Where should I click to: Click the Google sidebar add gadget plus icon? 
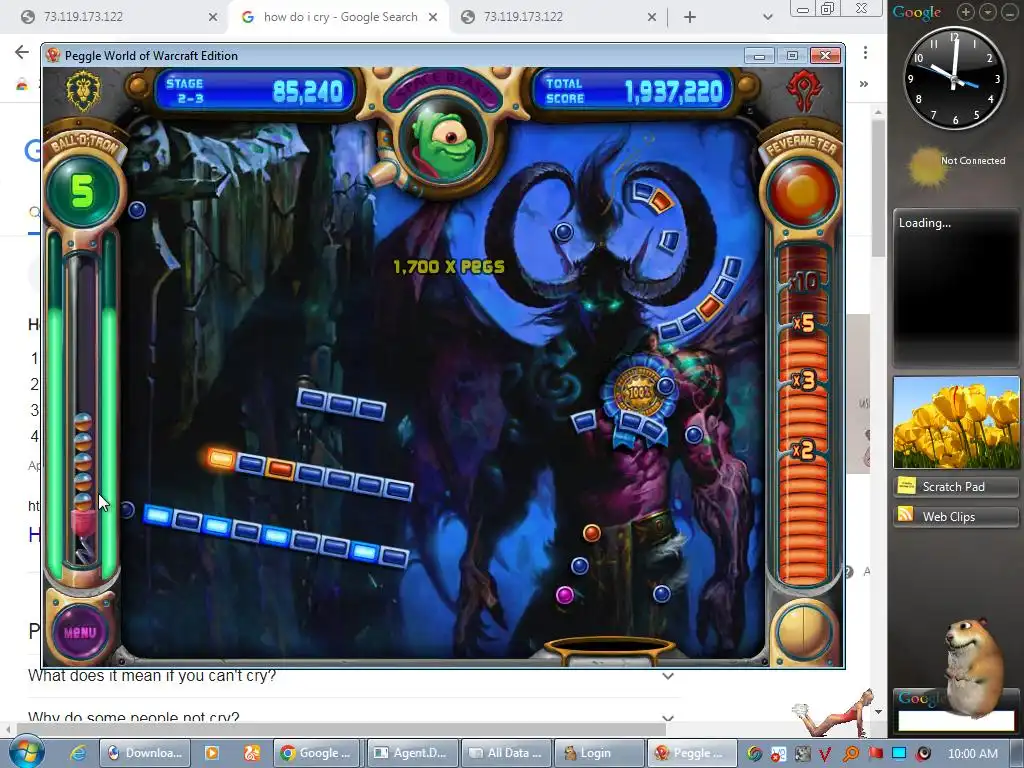[x=966, y=12]
